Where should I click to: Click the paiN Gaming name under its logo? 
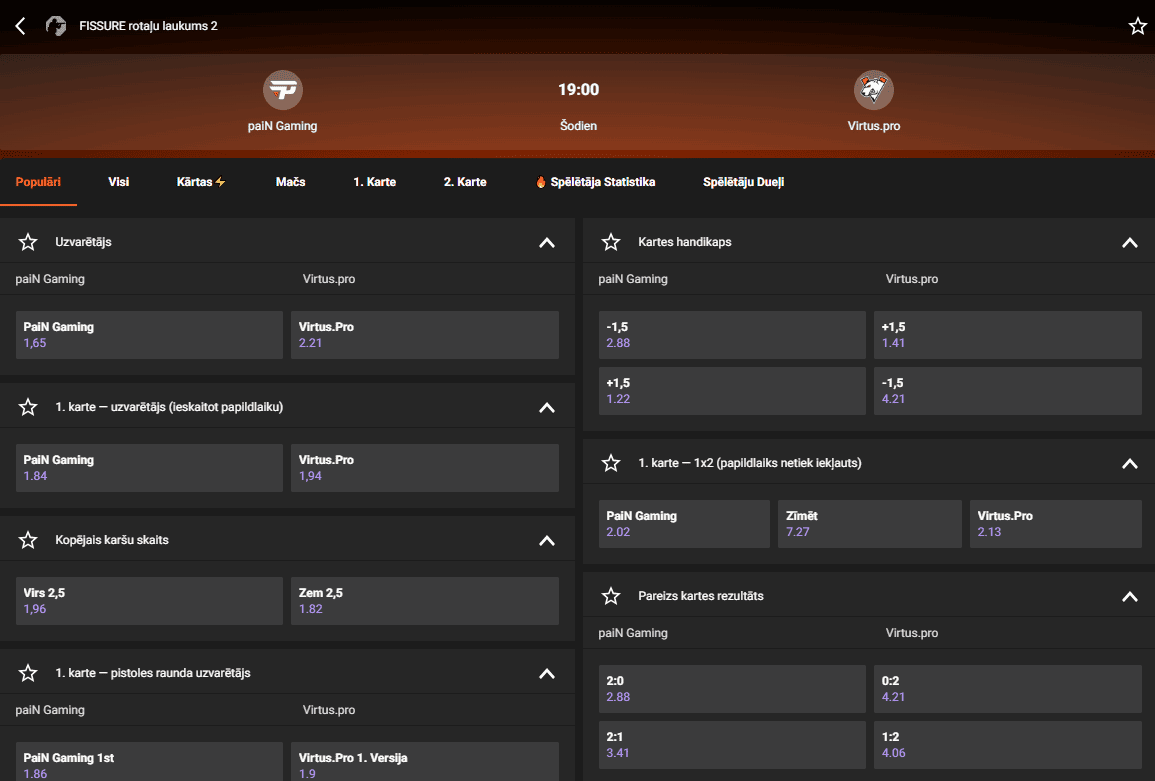click(x=283, y=126)
